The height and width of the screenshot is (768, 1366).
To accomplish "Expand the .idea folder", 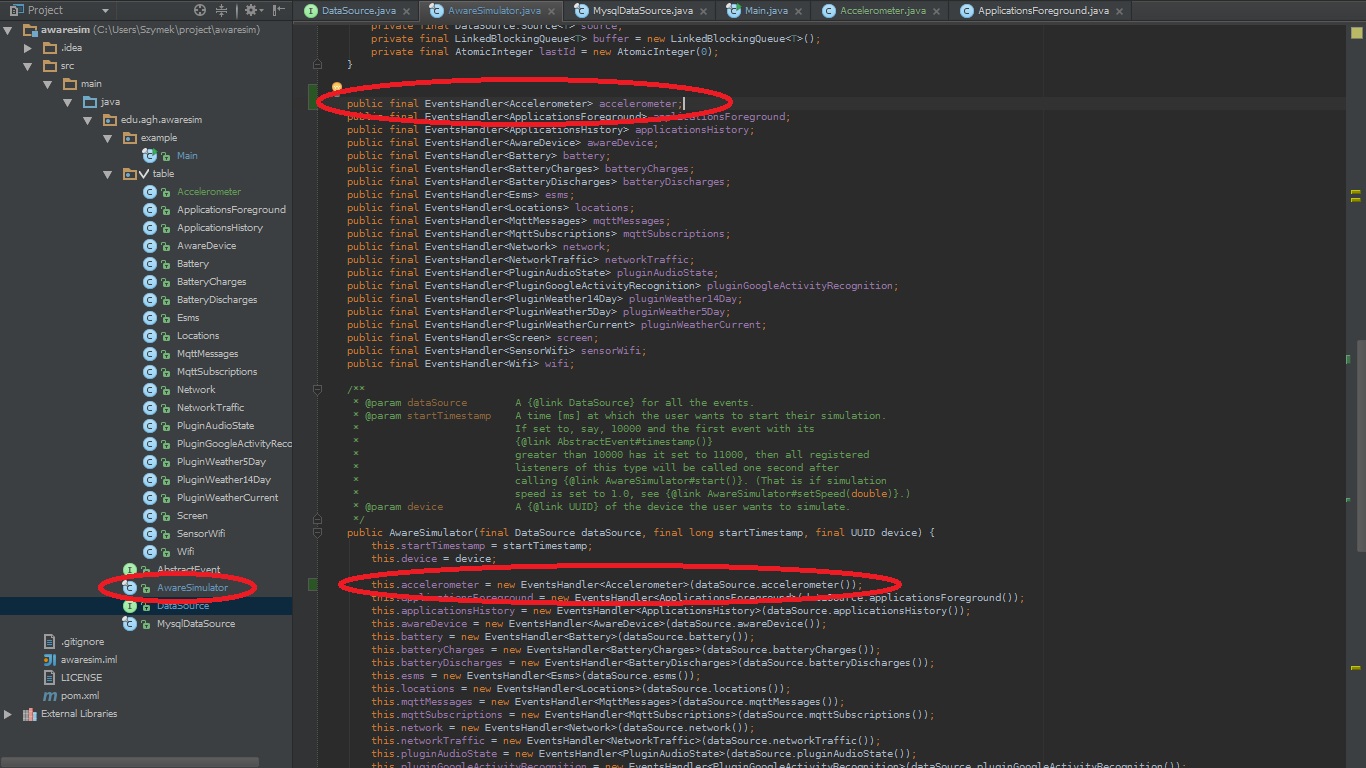I will [x=30, y=48].
